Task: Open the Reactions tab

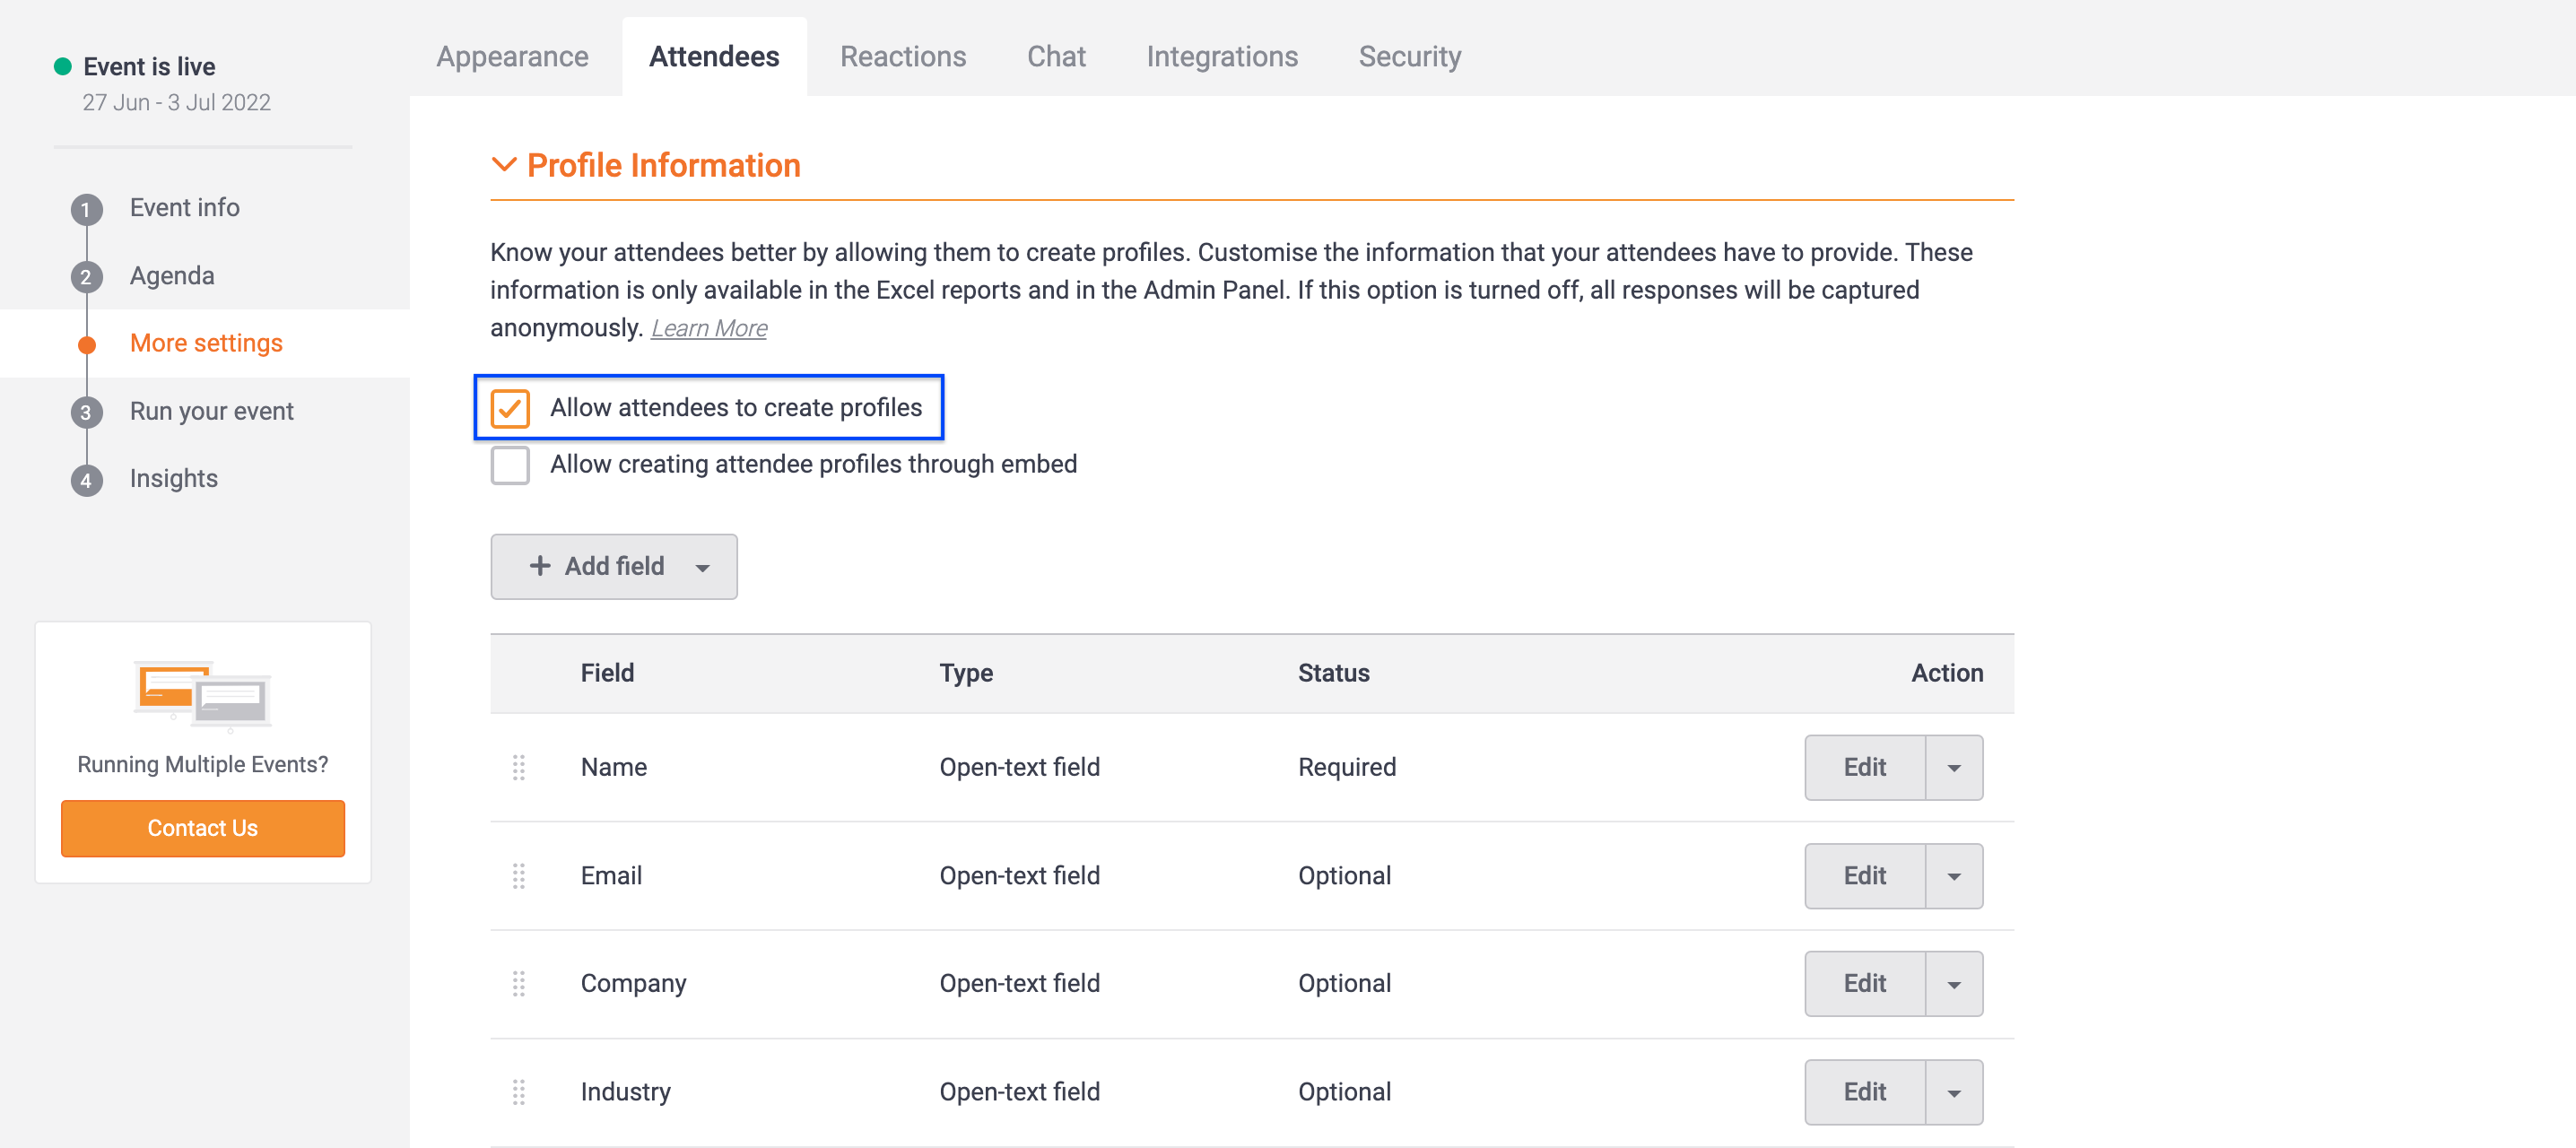Action: (903, 57)
